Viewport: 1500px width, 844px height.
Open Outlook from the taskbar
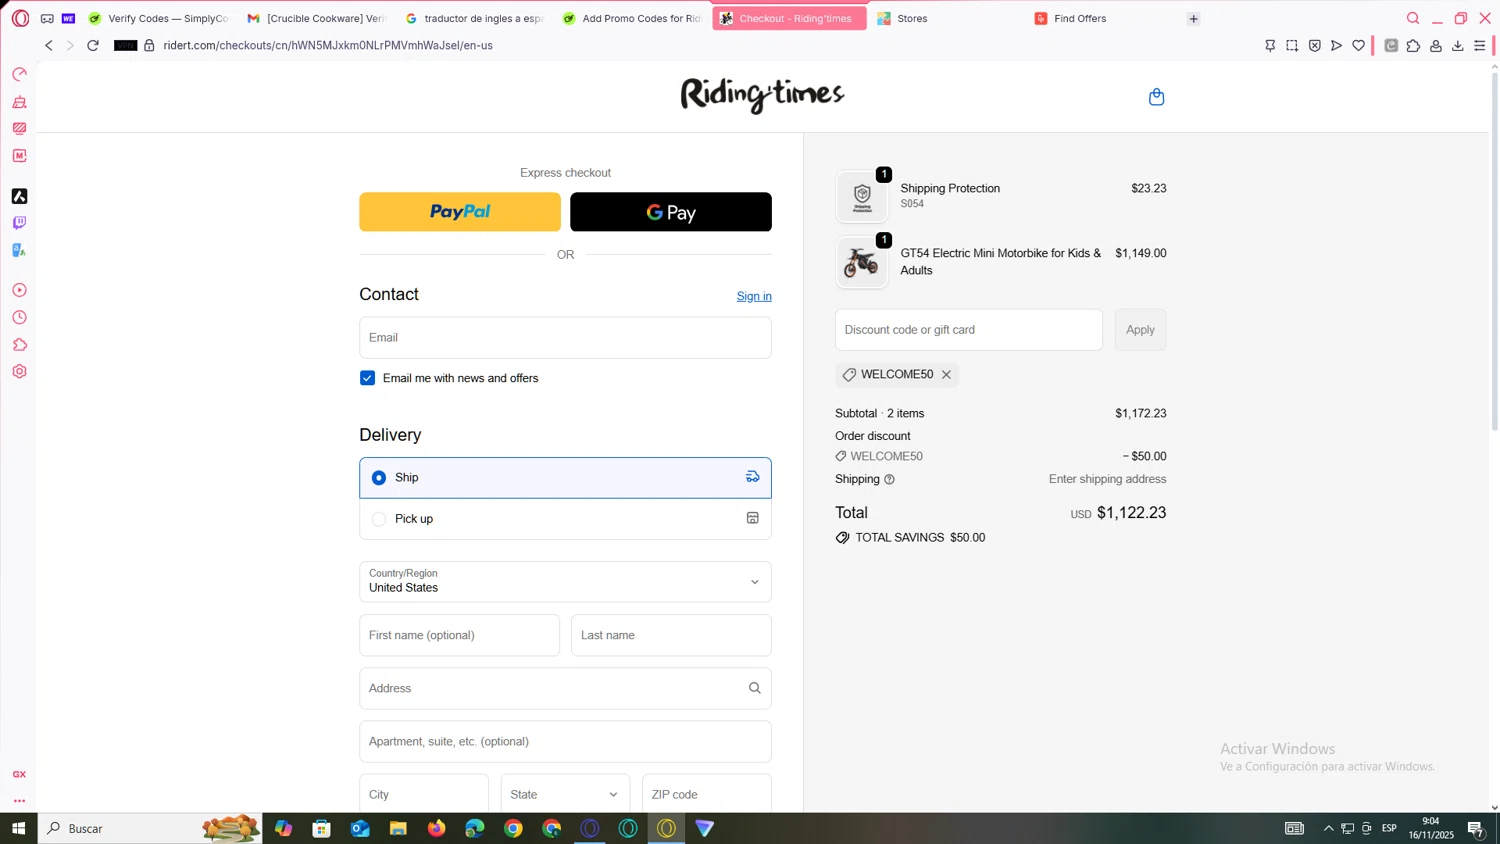360,828
